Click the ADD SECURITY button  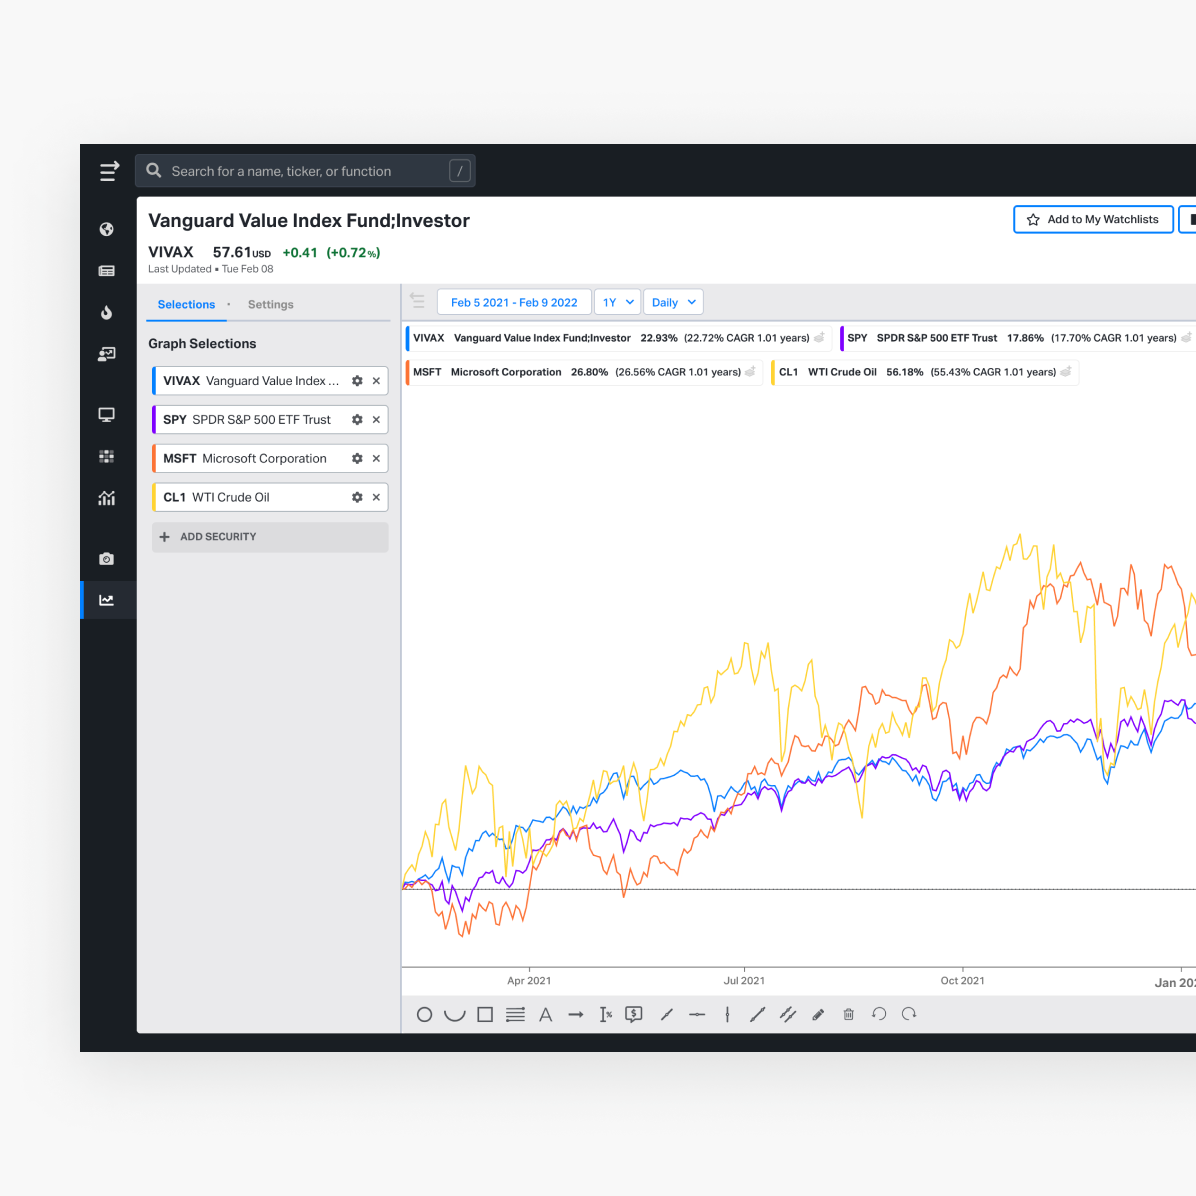pyautogui.click(x=270, y=537)
